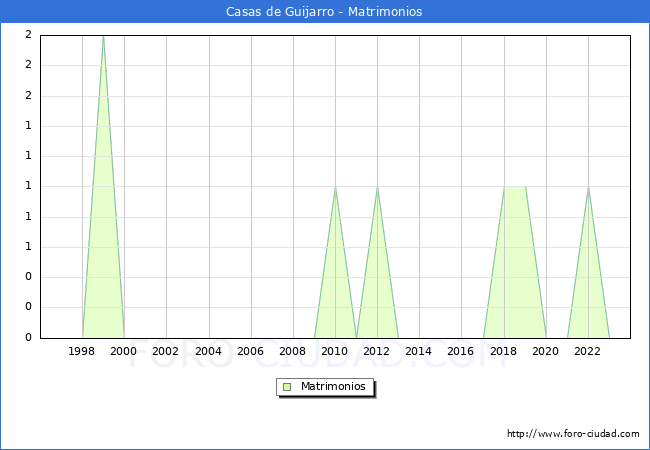Click the 2000 x-axis label
Screen dimensions: 650x450
coord(124,351)
